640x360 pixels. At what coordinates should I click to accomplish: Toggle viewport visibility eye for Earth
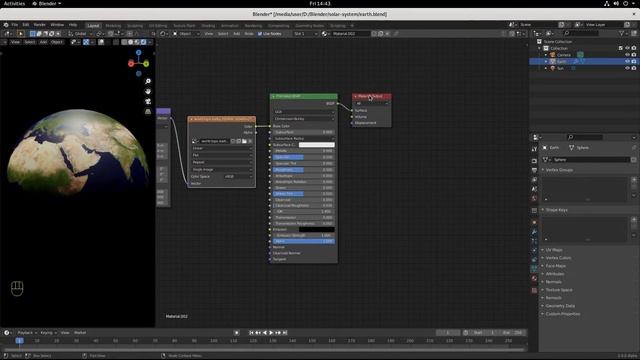coord(627,61)
